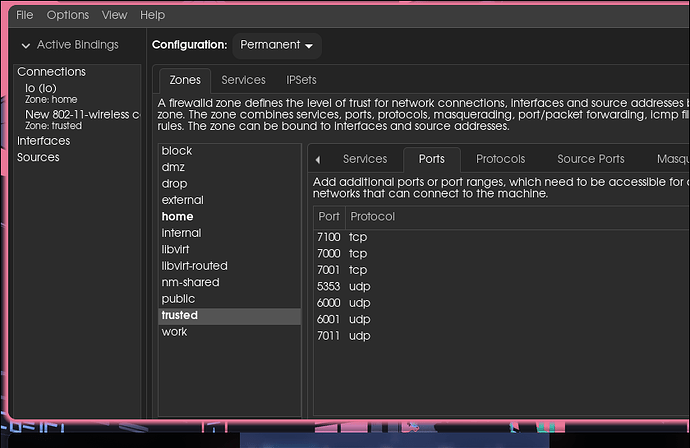Click the Sources entry
Image resolution: width=690 pixels, height=448 pixels.
38,157
